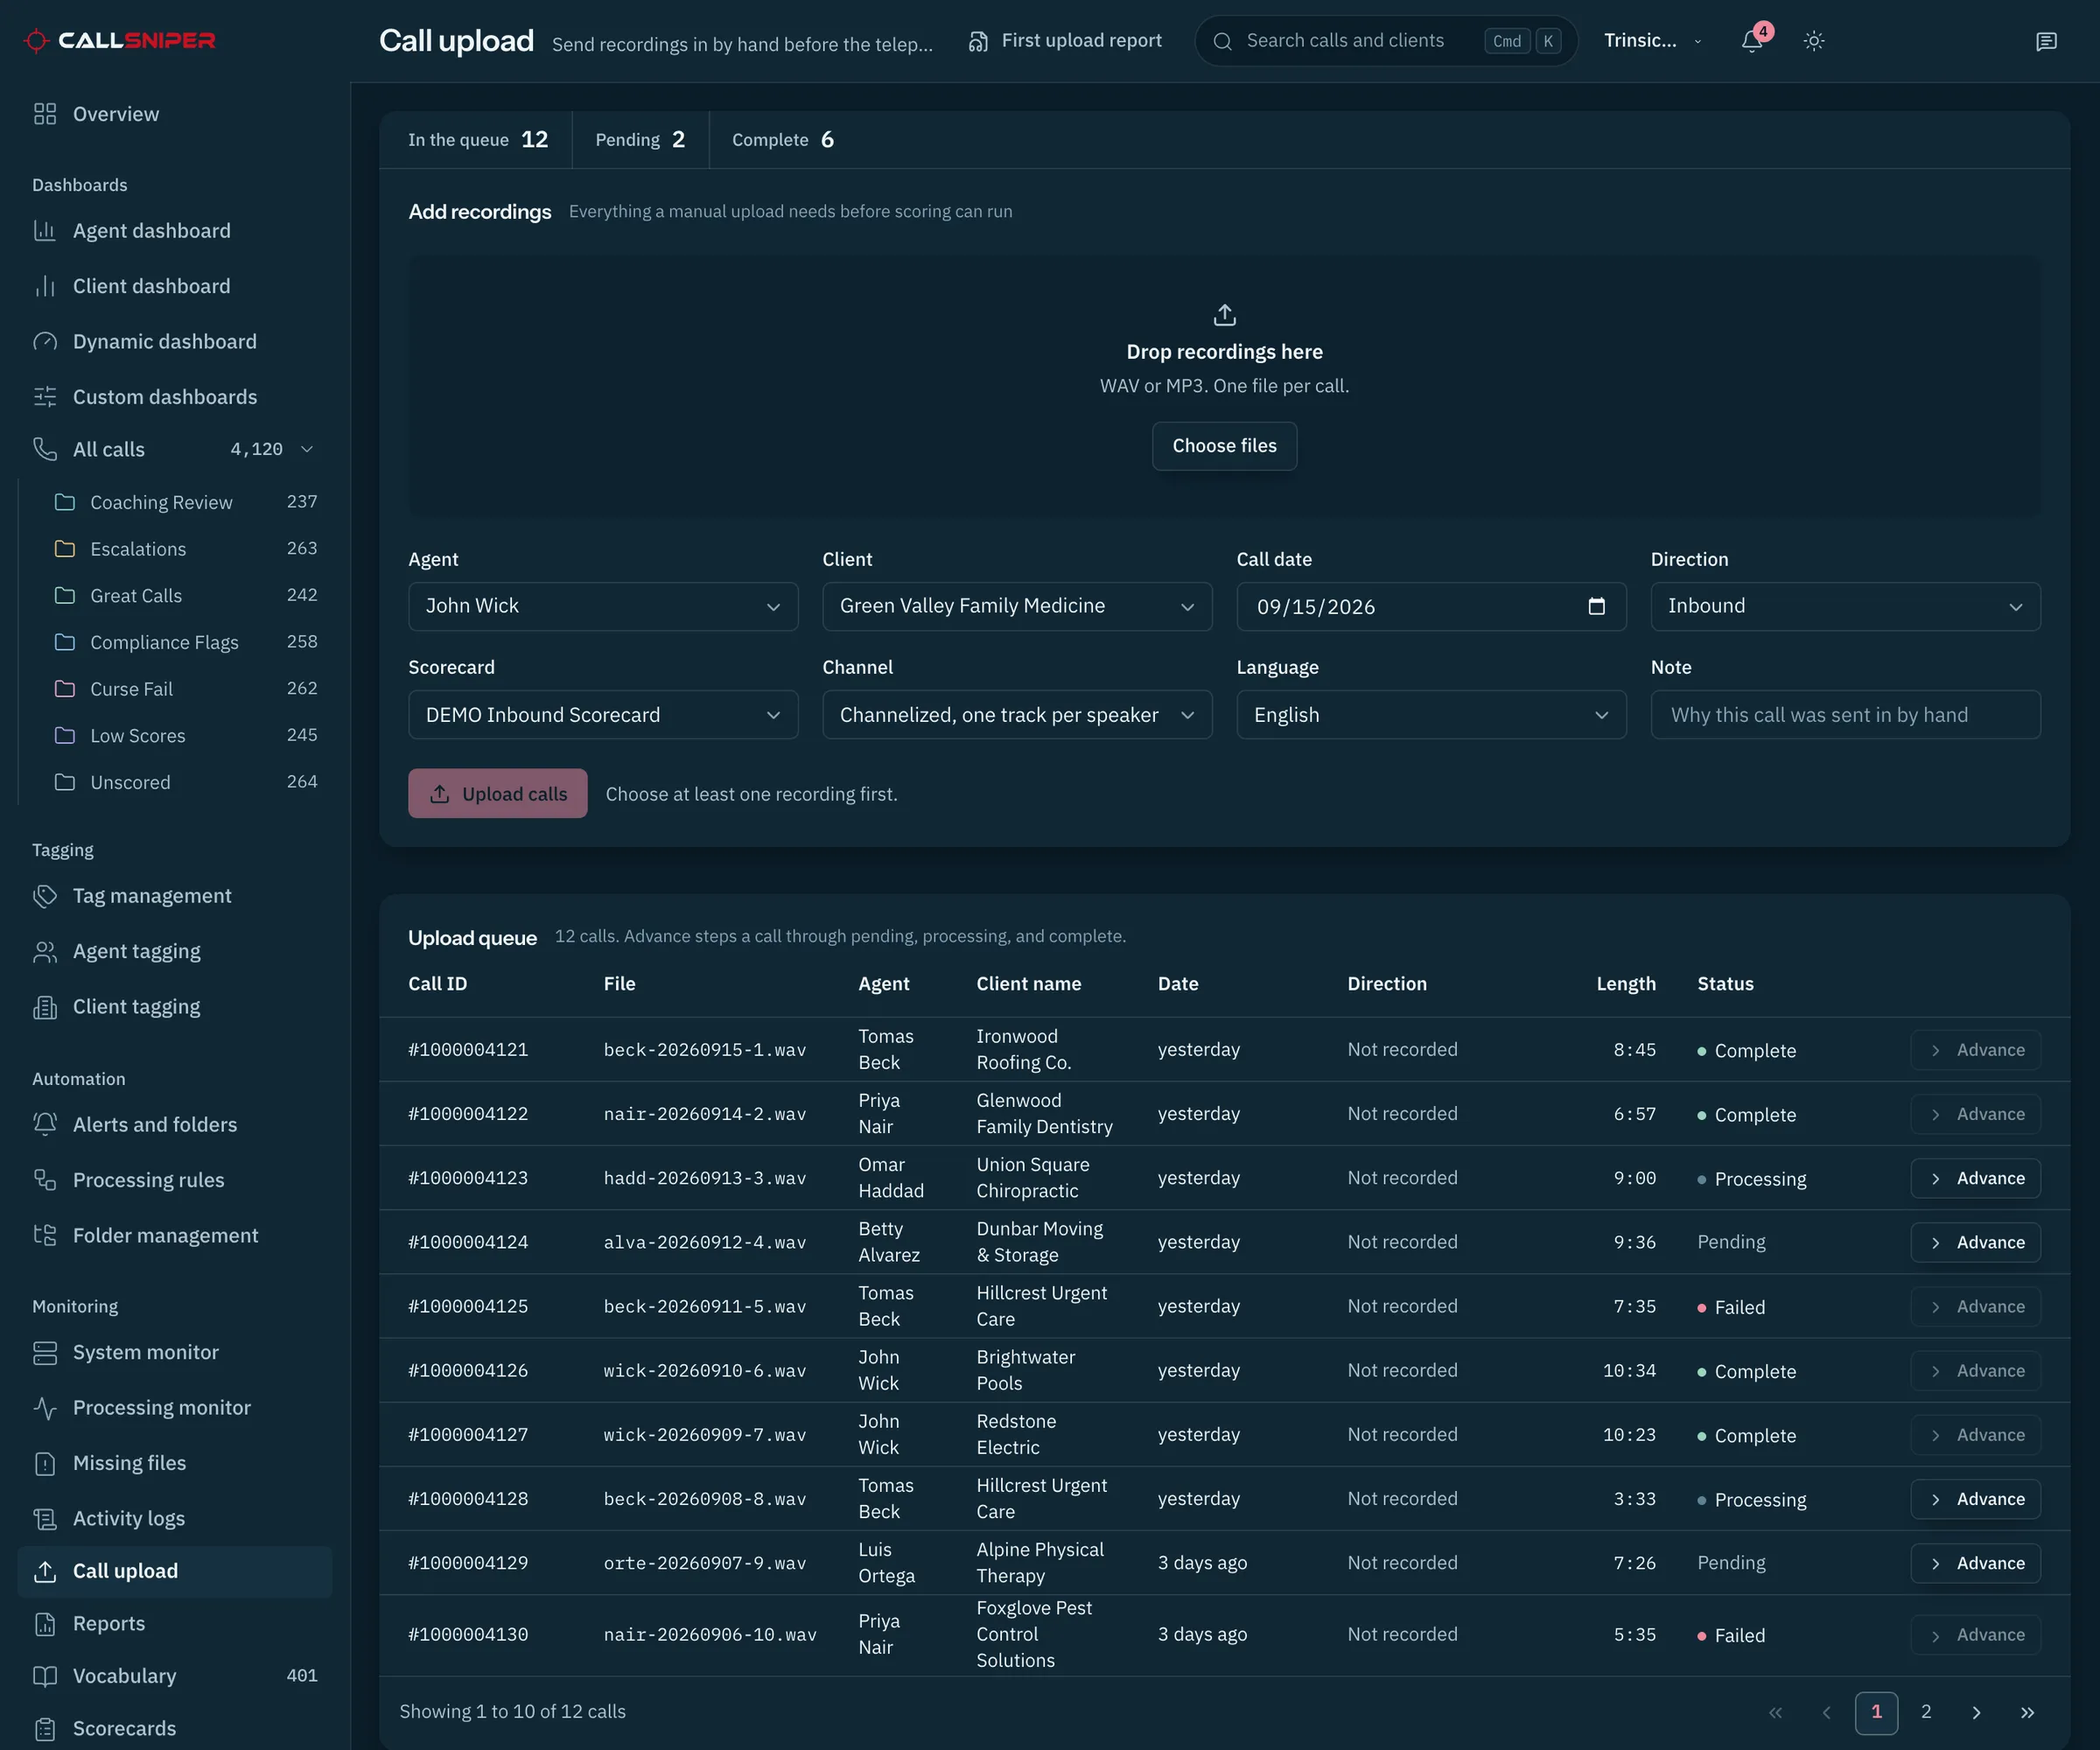The width and height of the screenshot is (2100, 1750).
Task: Go to page 2 of the queue
Action: pyautogui.click(x=1926, y=1712)
